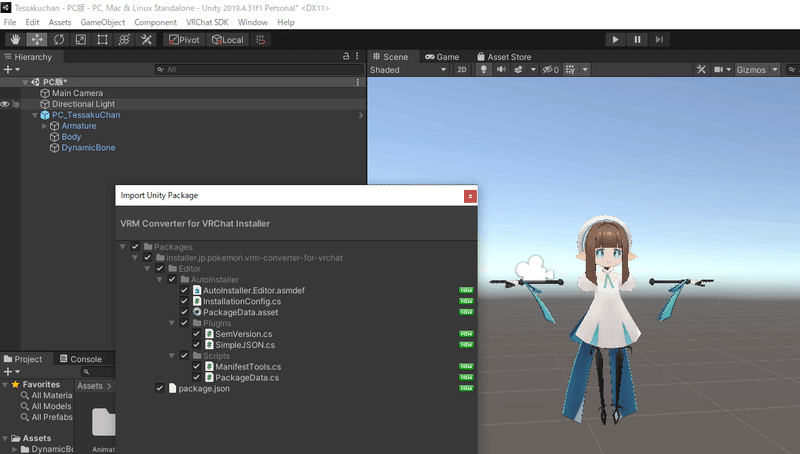Open PC_TessakuChan prefab arrow
Viewport: 800px width, 454px height.
tap(361, 115)
